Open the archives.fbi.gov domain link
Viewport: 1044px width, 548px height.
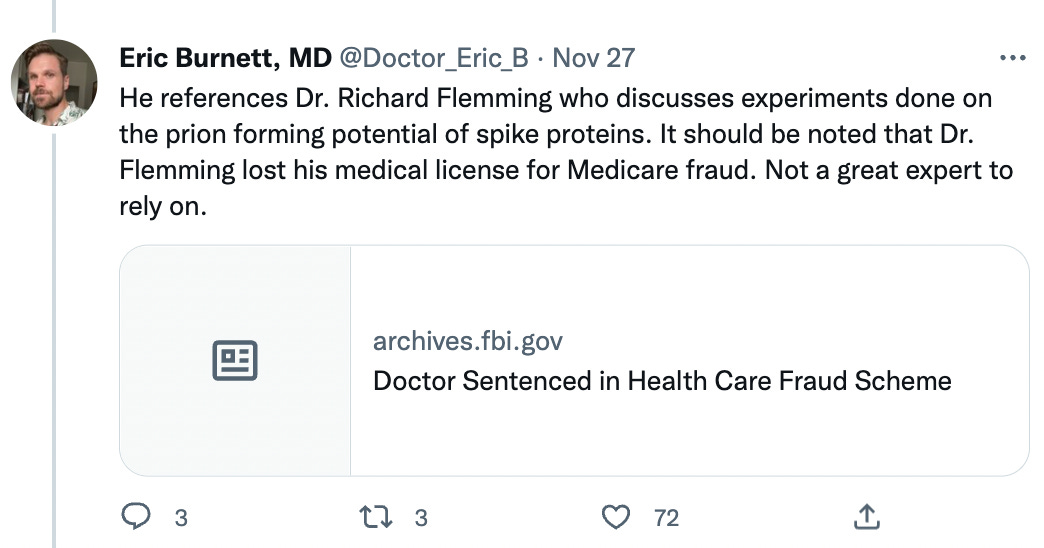pyautogui.click(x=467, y=342)
